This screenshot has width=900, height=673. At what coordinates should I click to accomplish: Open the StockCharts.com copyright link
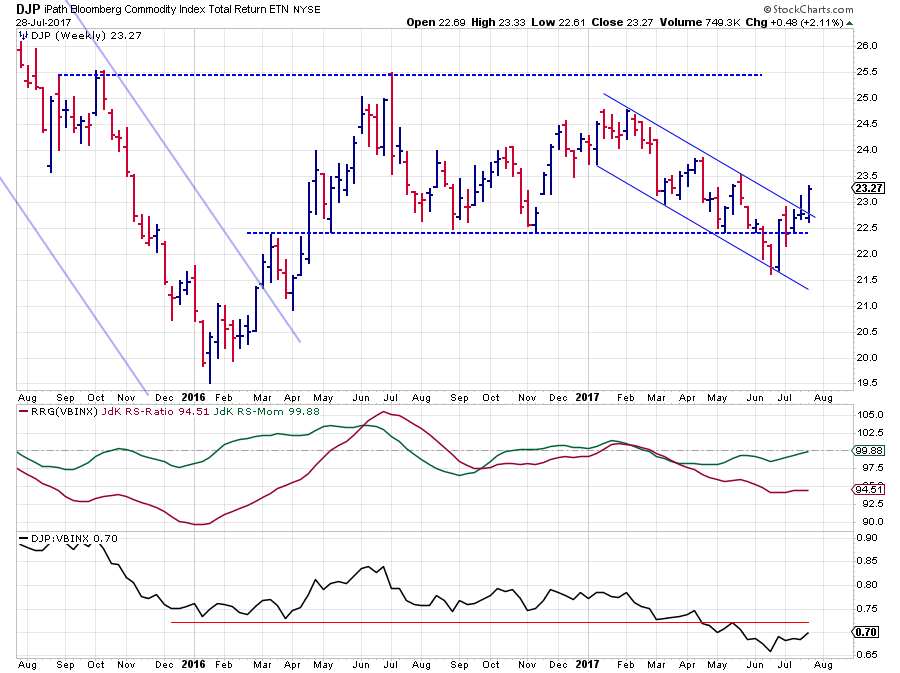[x=808, y=9]
